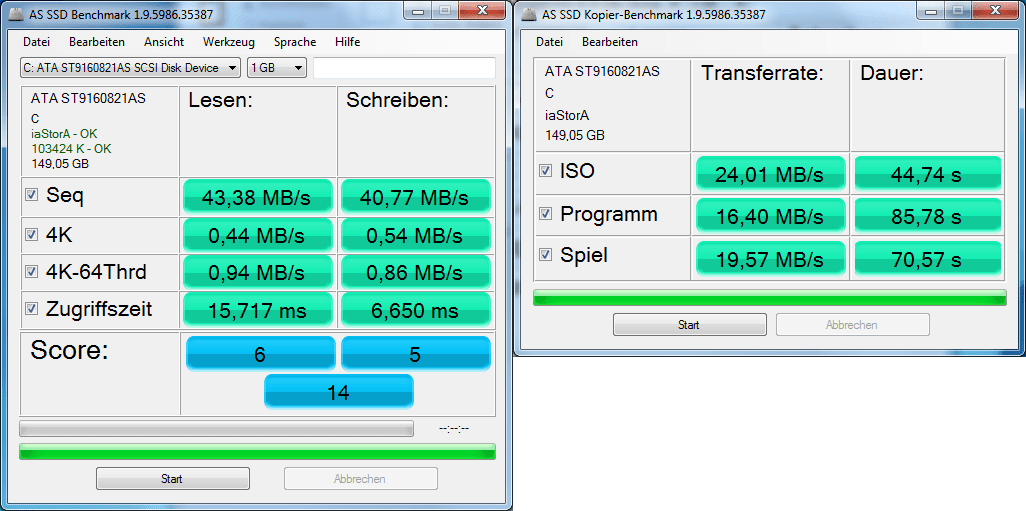Click the green iaStorA - OK status text
This screenshot has width=1026, height=511.
tap(64, 134)
